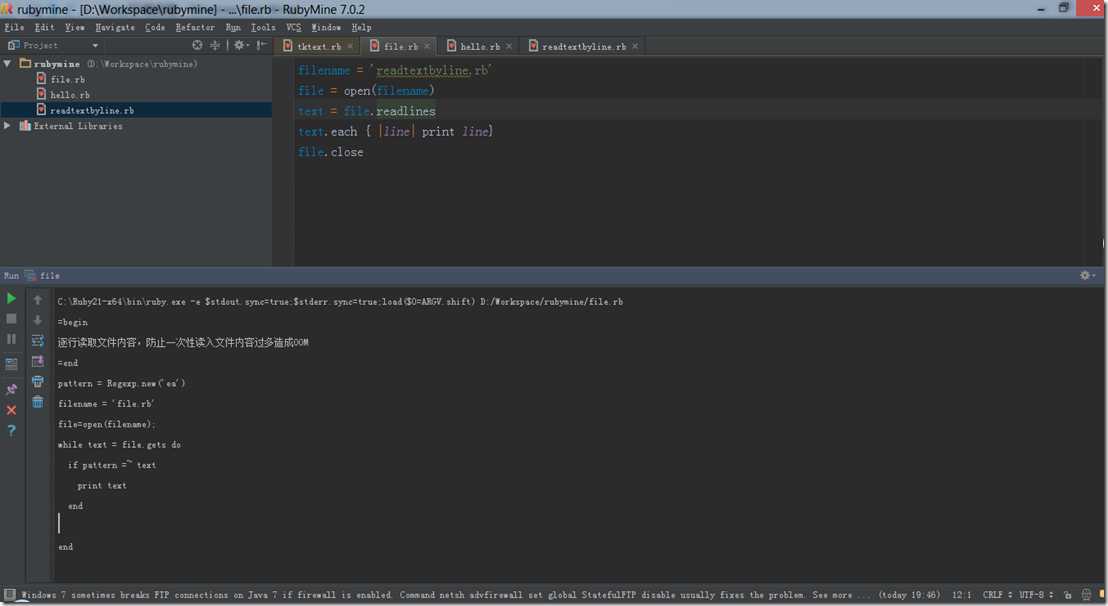Click the ruby.exe command line in console
This screenshot has width=1108, height=606.
pos(340,302)
